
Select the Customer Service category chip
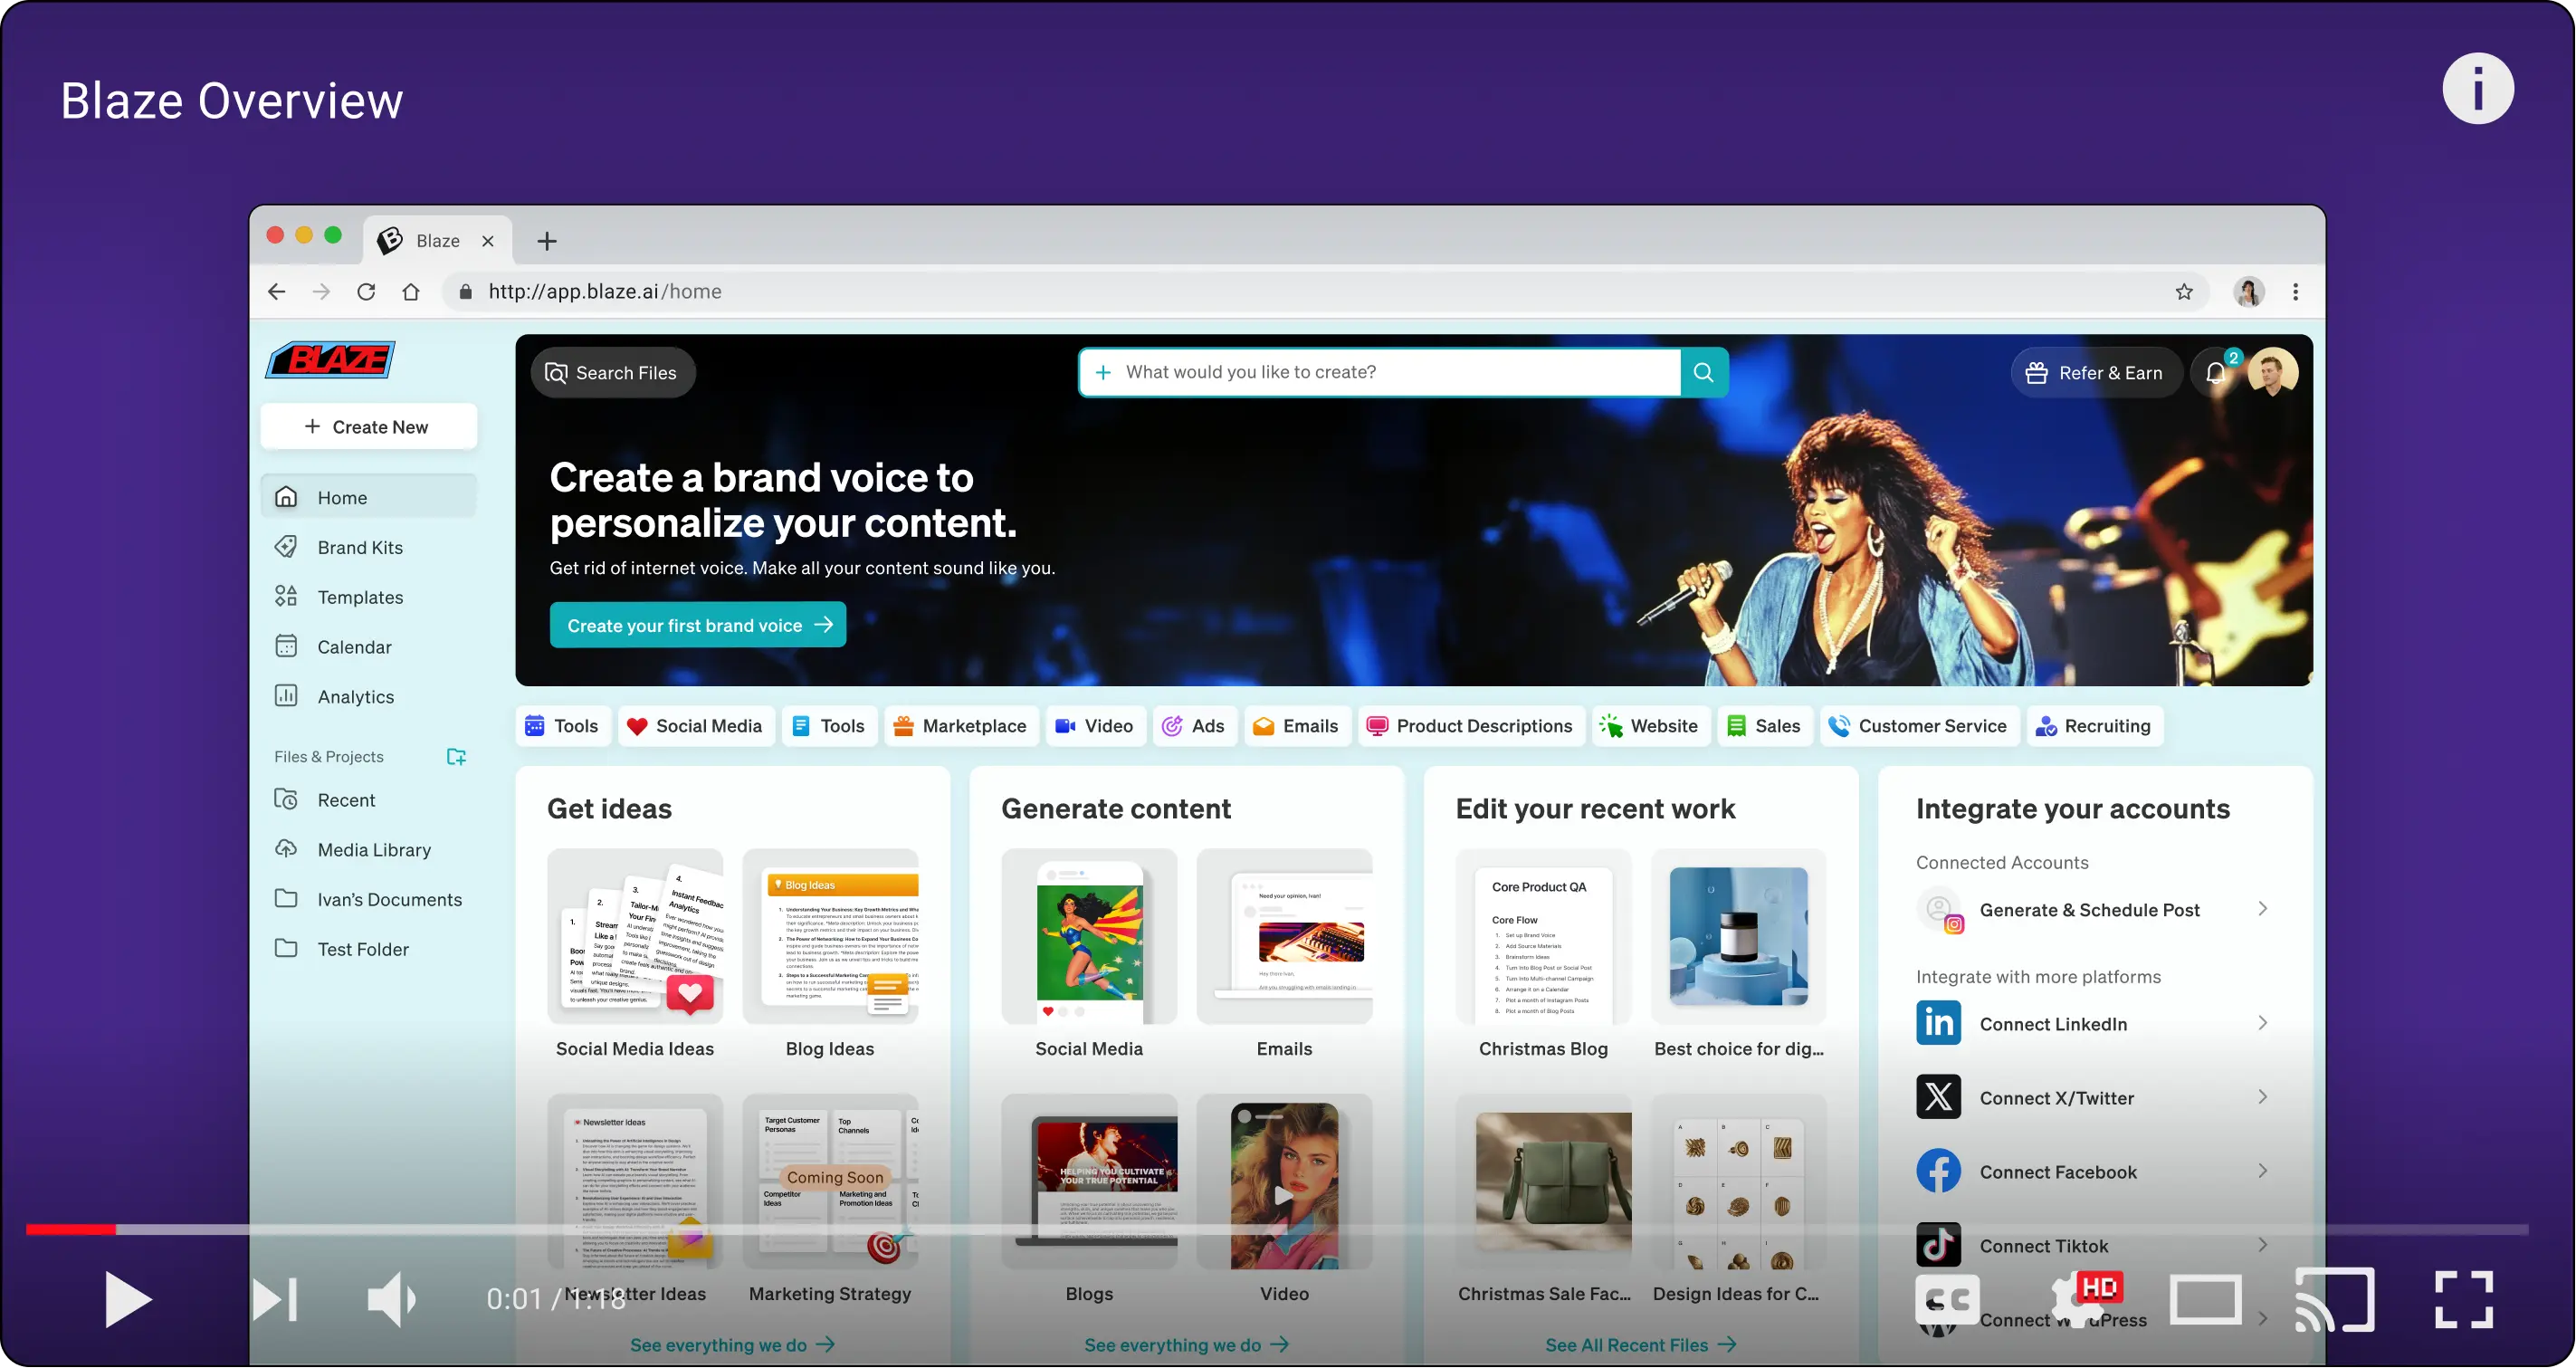point(1919,726)
